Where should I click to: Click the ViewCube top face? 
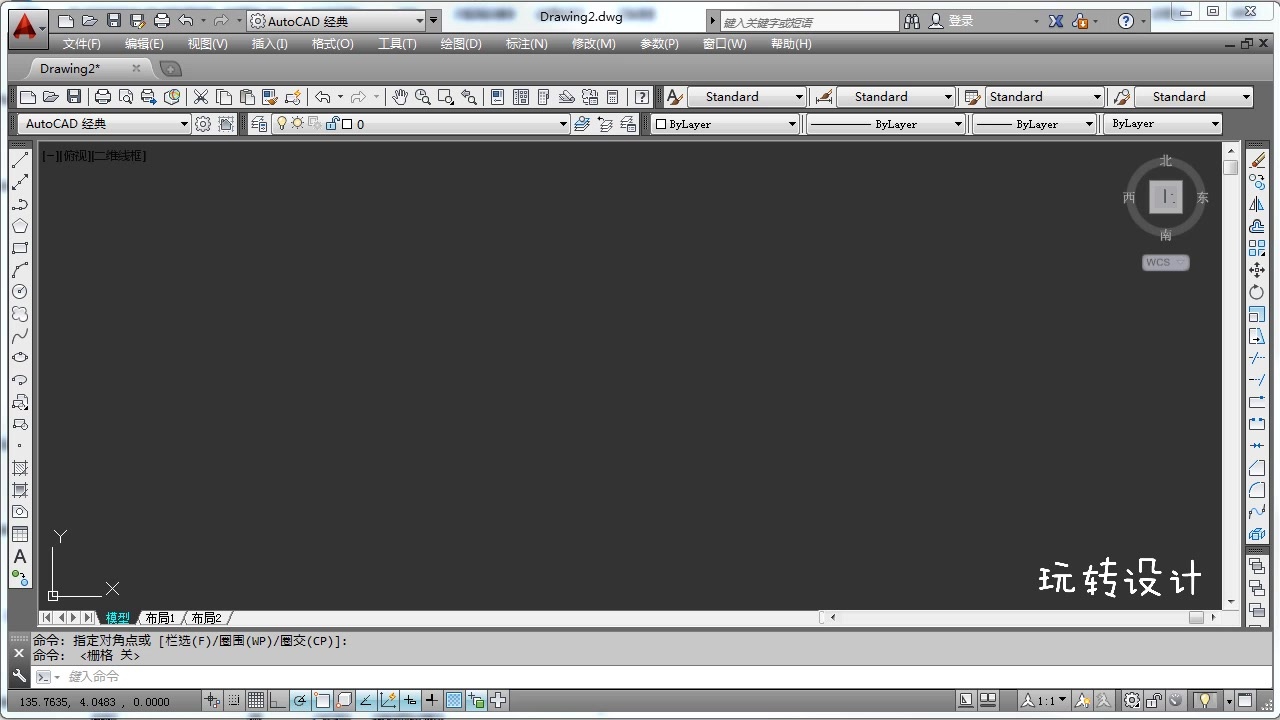coord(1166,197)
